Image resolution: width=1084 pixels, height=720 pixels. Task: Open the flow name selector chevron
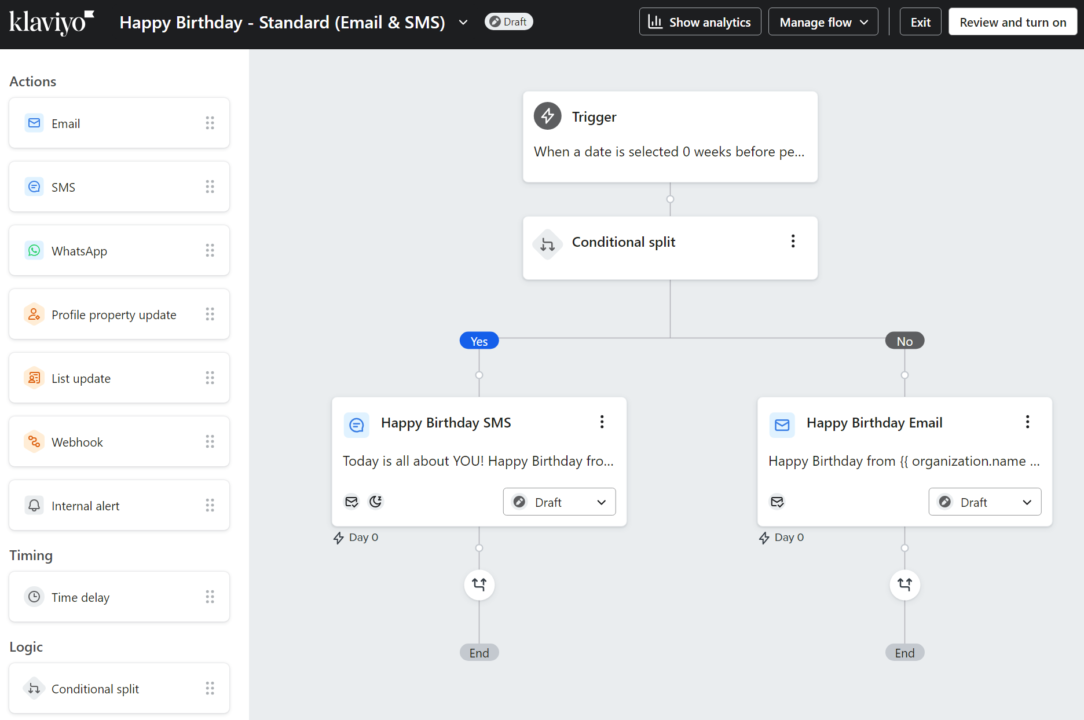tap(463, 22)
